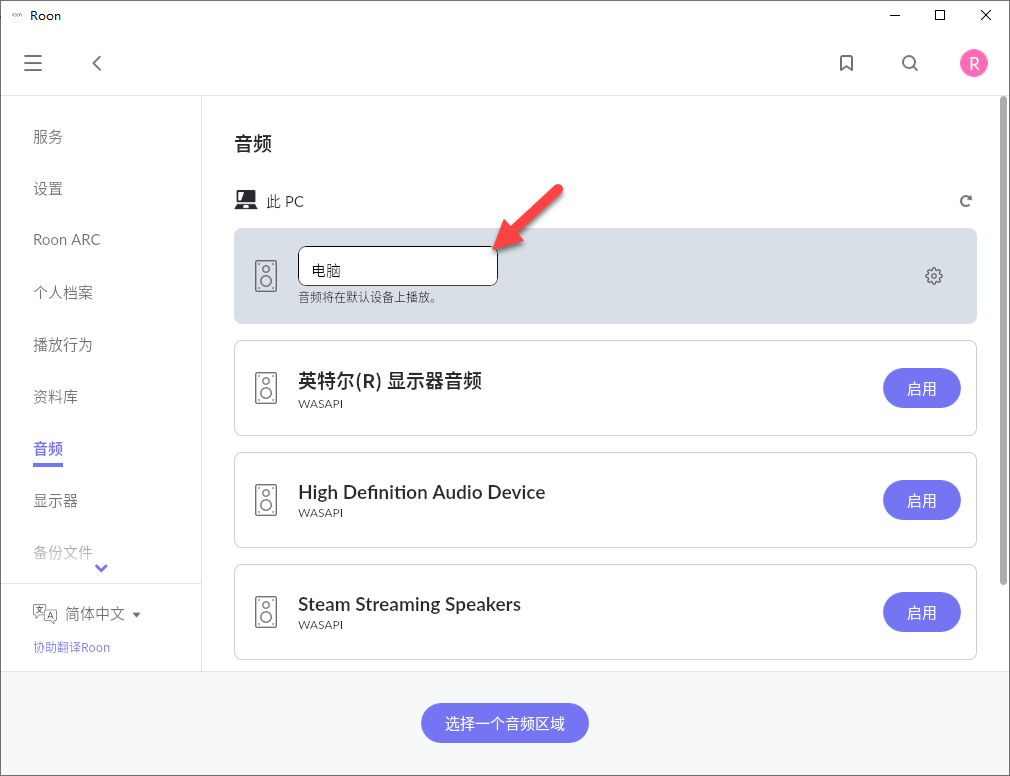
Task: Click the Roon app icon in title bar
Action: click(17, 15)
